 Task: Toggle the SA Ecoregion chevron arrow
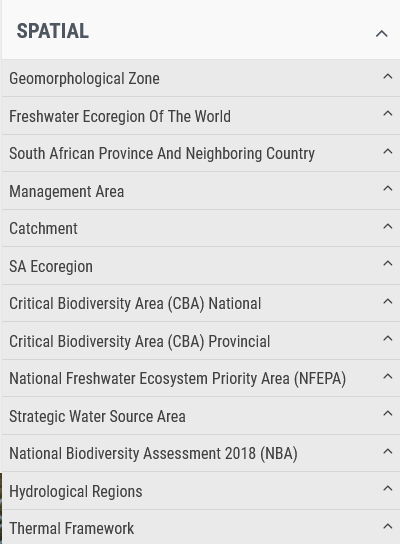(x=388, y=264)
